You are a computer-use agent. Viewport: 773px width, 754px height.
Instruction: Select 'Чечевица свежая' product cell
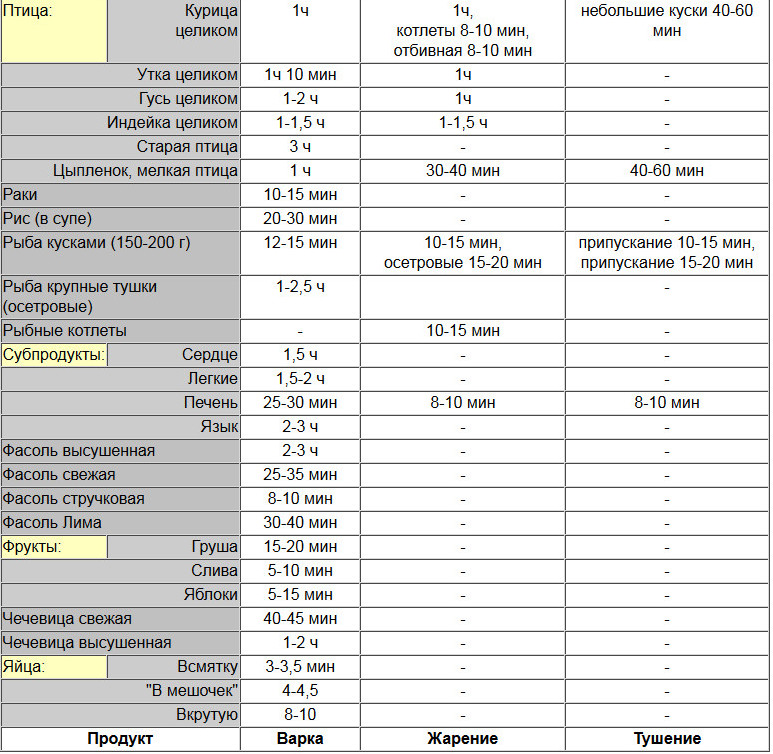click(x=120, y=619)
